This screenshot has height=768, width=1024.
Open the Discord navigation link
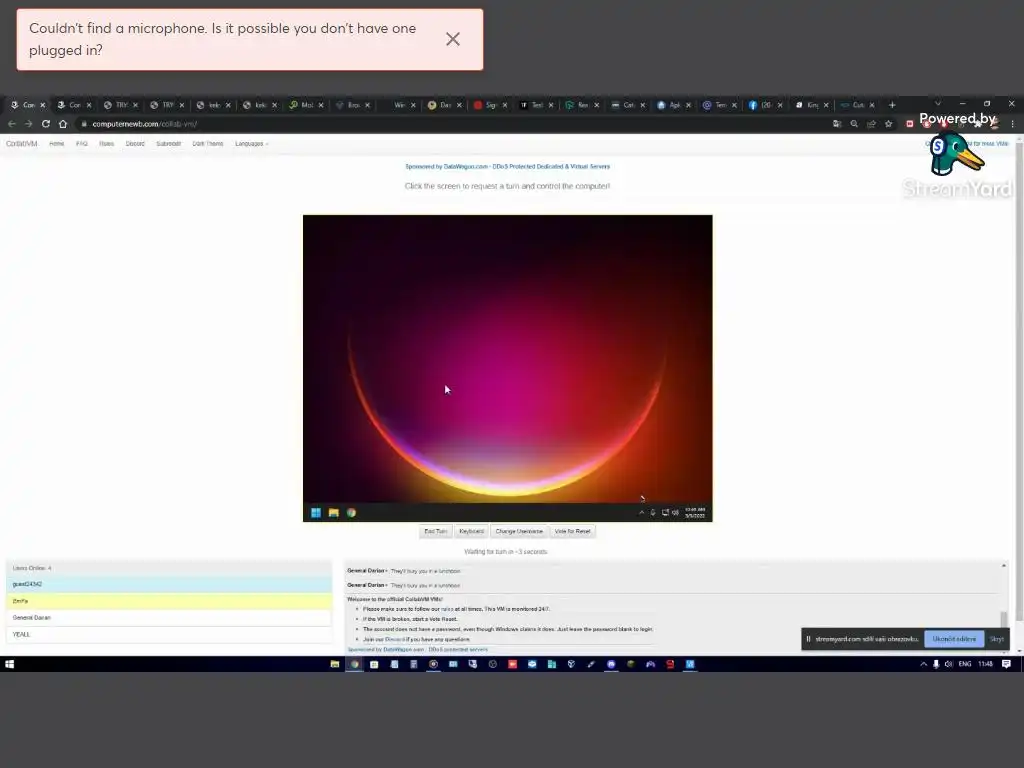click(135, 144)
